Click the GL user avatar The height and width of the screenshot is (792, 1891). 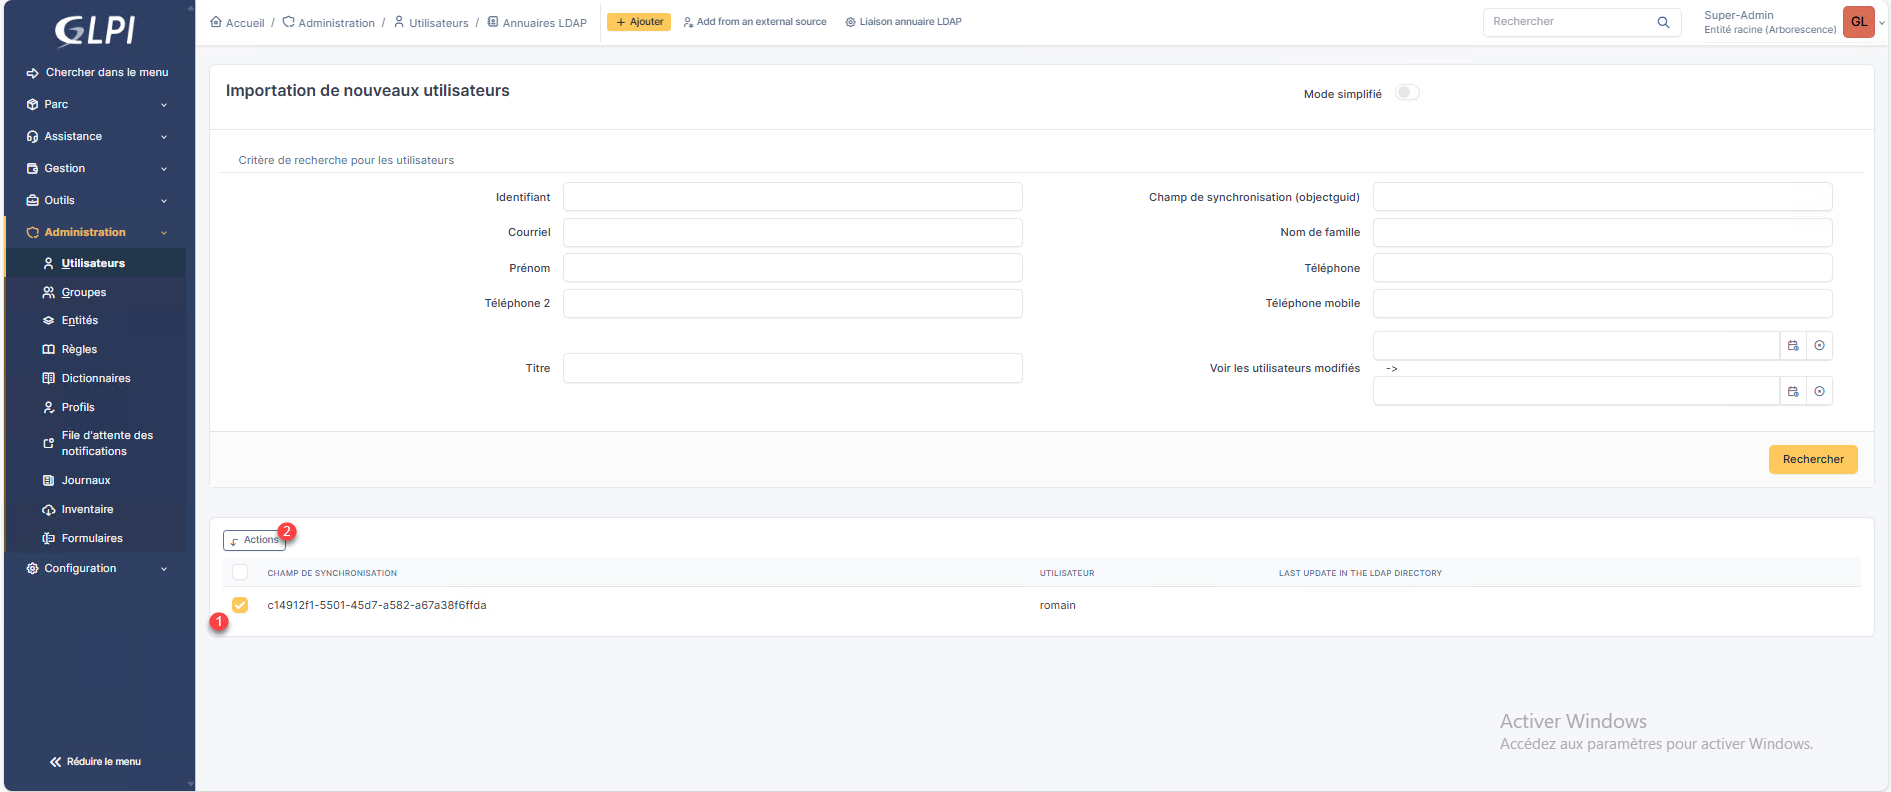click(x=1858, y=22)
